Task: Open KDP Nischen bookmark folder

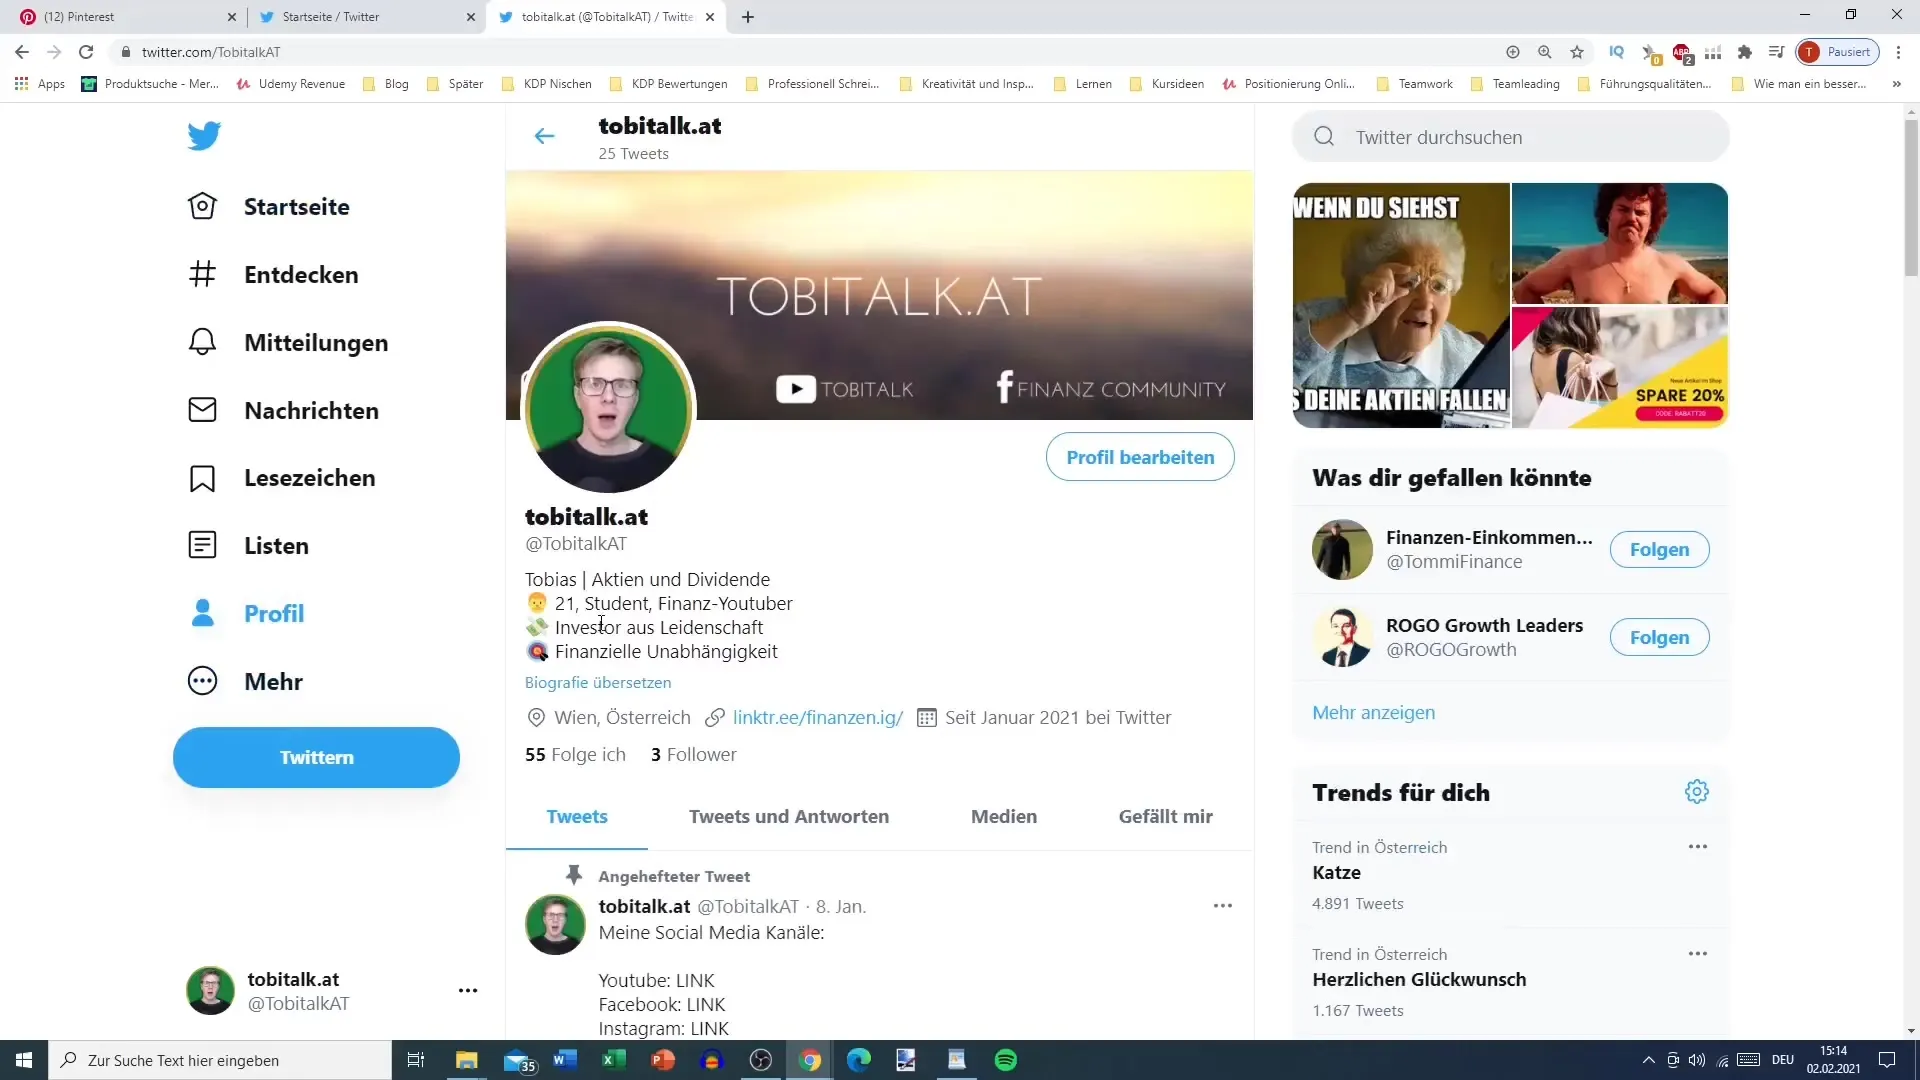Action: [x=547, y=84]
